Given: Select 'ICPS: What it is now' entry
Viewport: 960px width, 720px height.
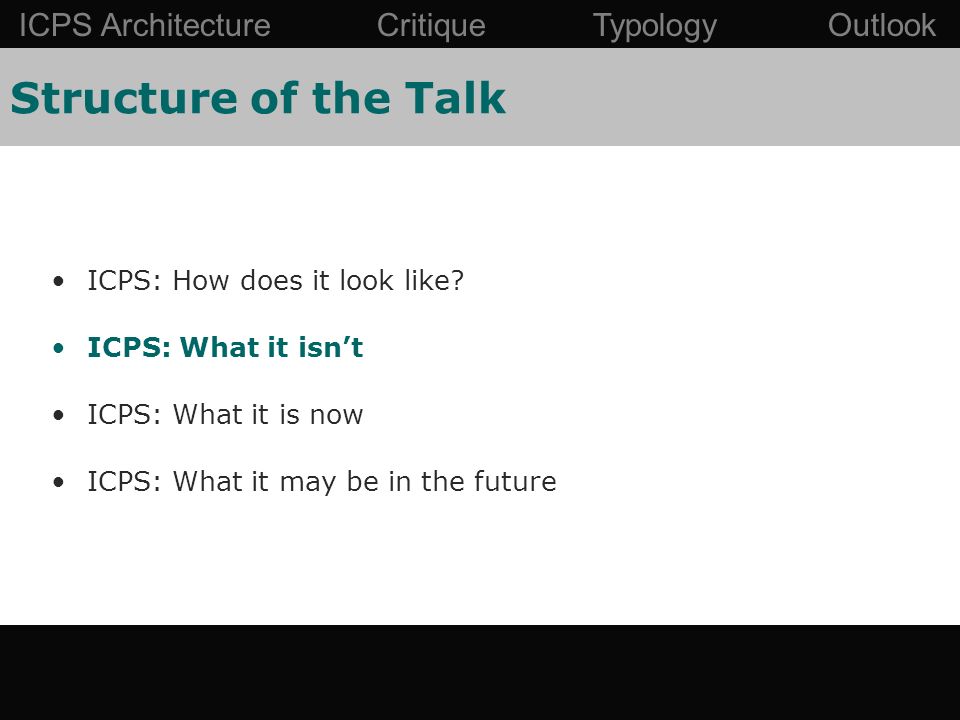Looking at the screenshot, I should coord(225,414).
